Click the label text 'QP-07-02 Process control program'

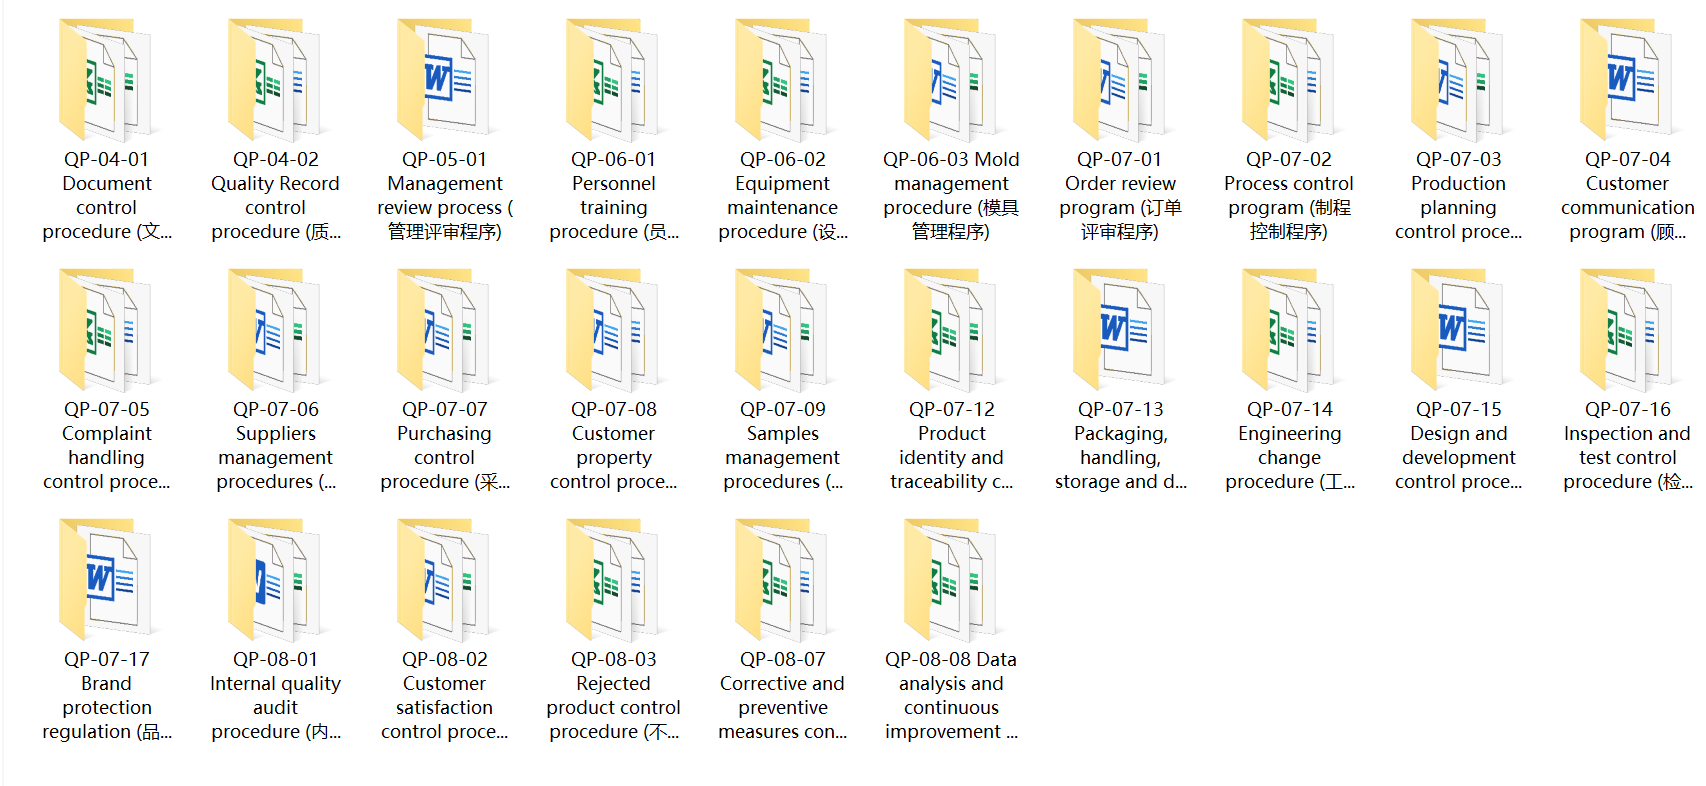click(x=1289, y=195)
